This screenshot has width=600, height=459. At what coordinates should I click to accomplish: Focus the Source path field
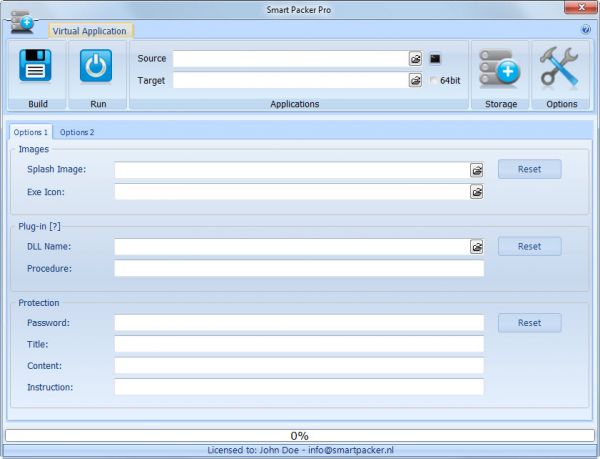(x=291, y=59)
